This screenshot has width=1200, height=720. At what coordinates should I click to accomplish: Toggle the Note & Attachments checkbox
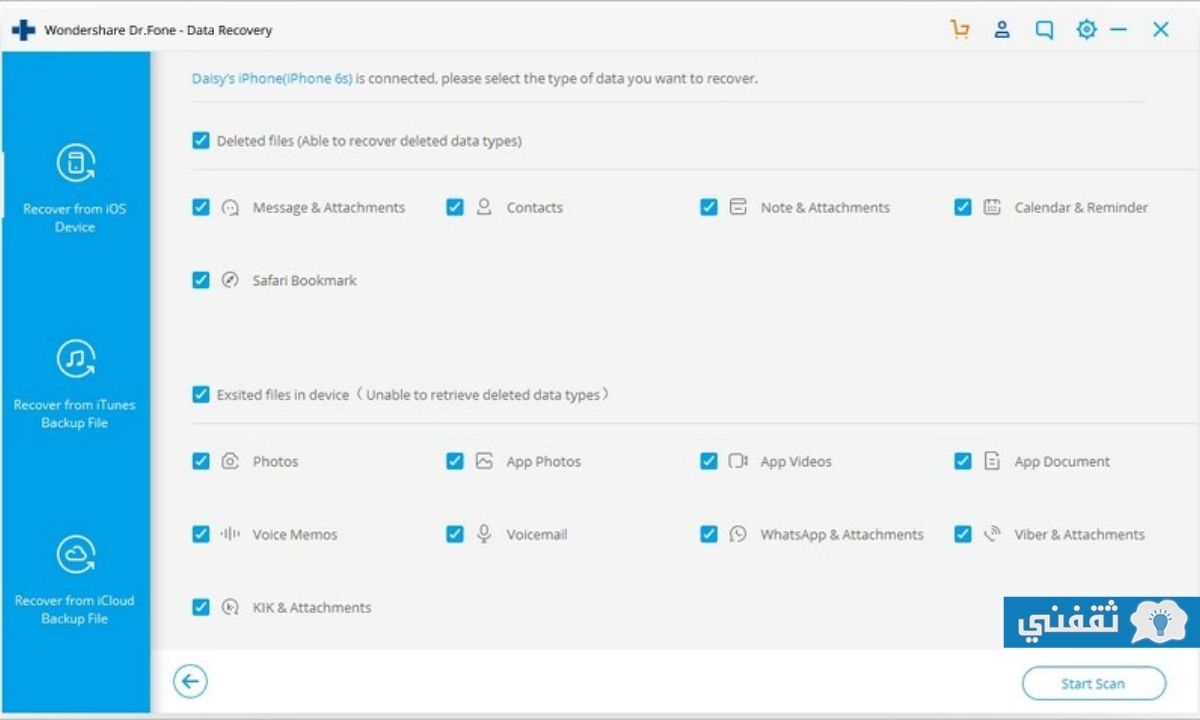coord(709,207)
